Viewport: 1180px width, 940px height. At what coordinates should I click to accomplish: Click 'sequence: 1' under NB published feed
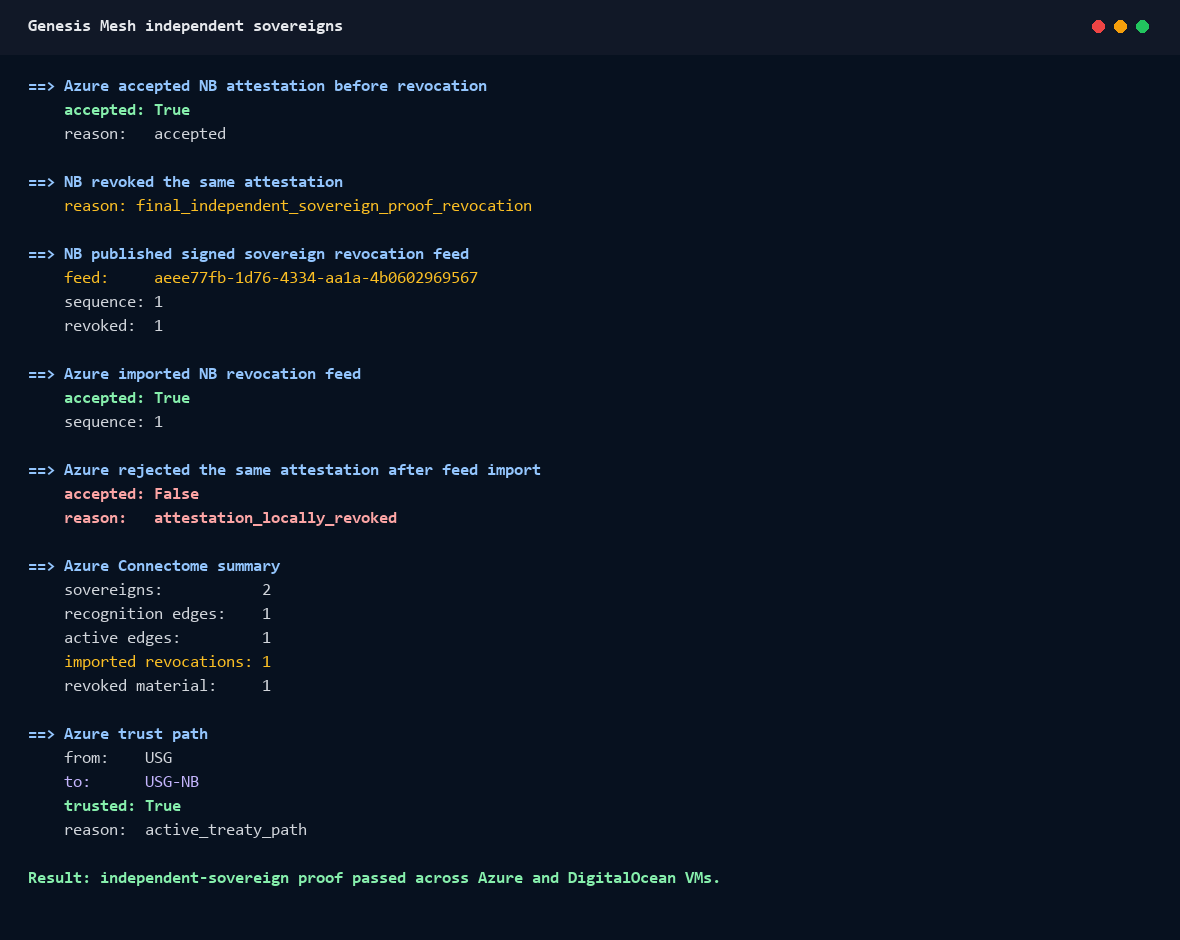[114, 302]
